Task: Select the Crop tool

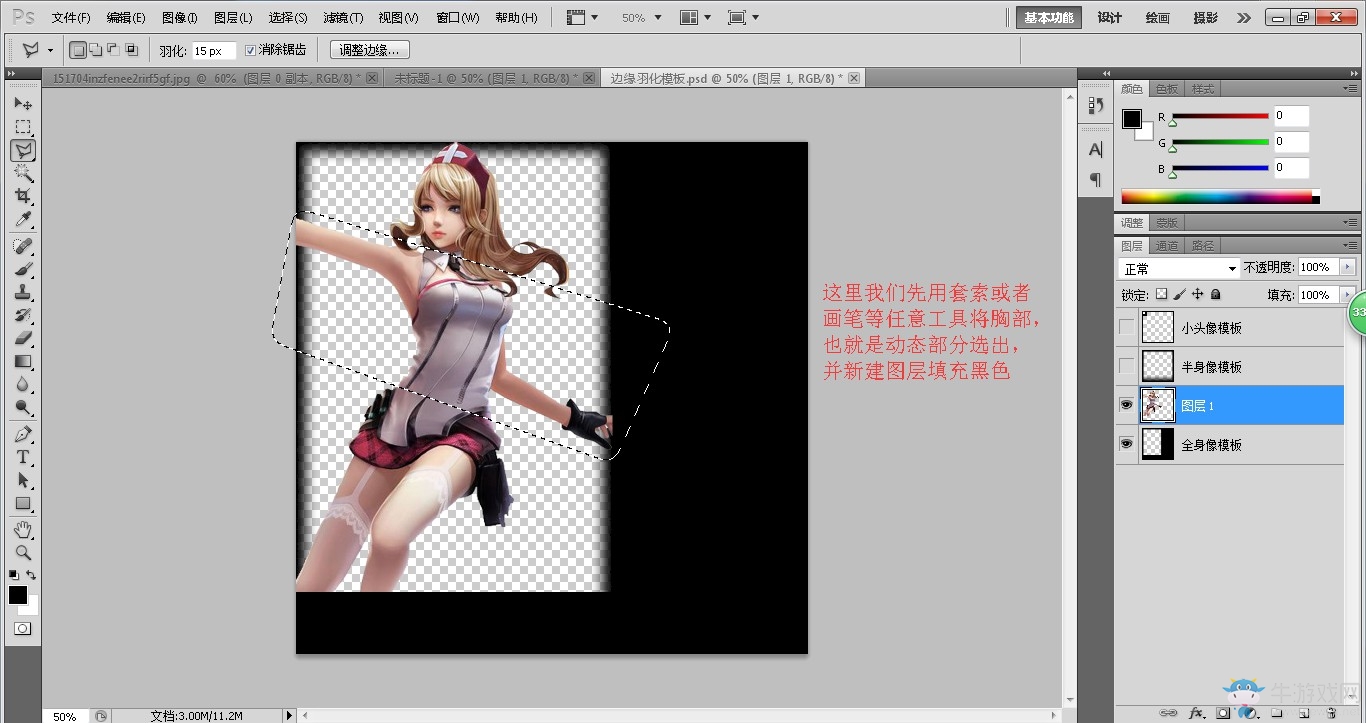Action: coord(23,196)
